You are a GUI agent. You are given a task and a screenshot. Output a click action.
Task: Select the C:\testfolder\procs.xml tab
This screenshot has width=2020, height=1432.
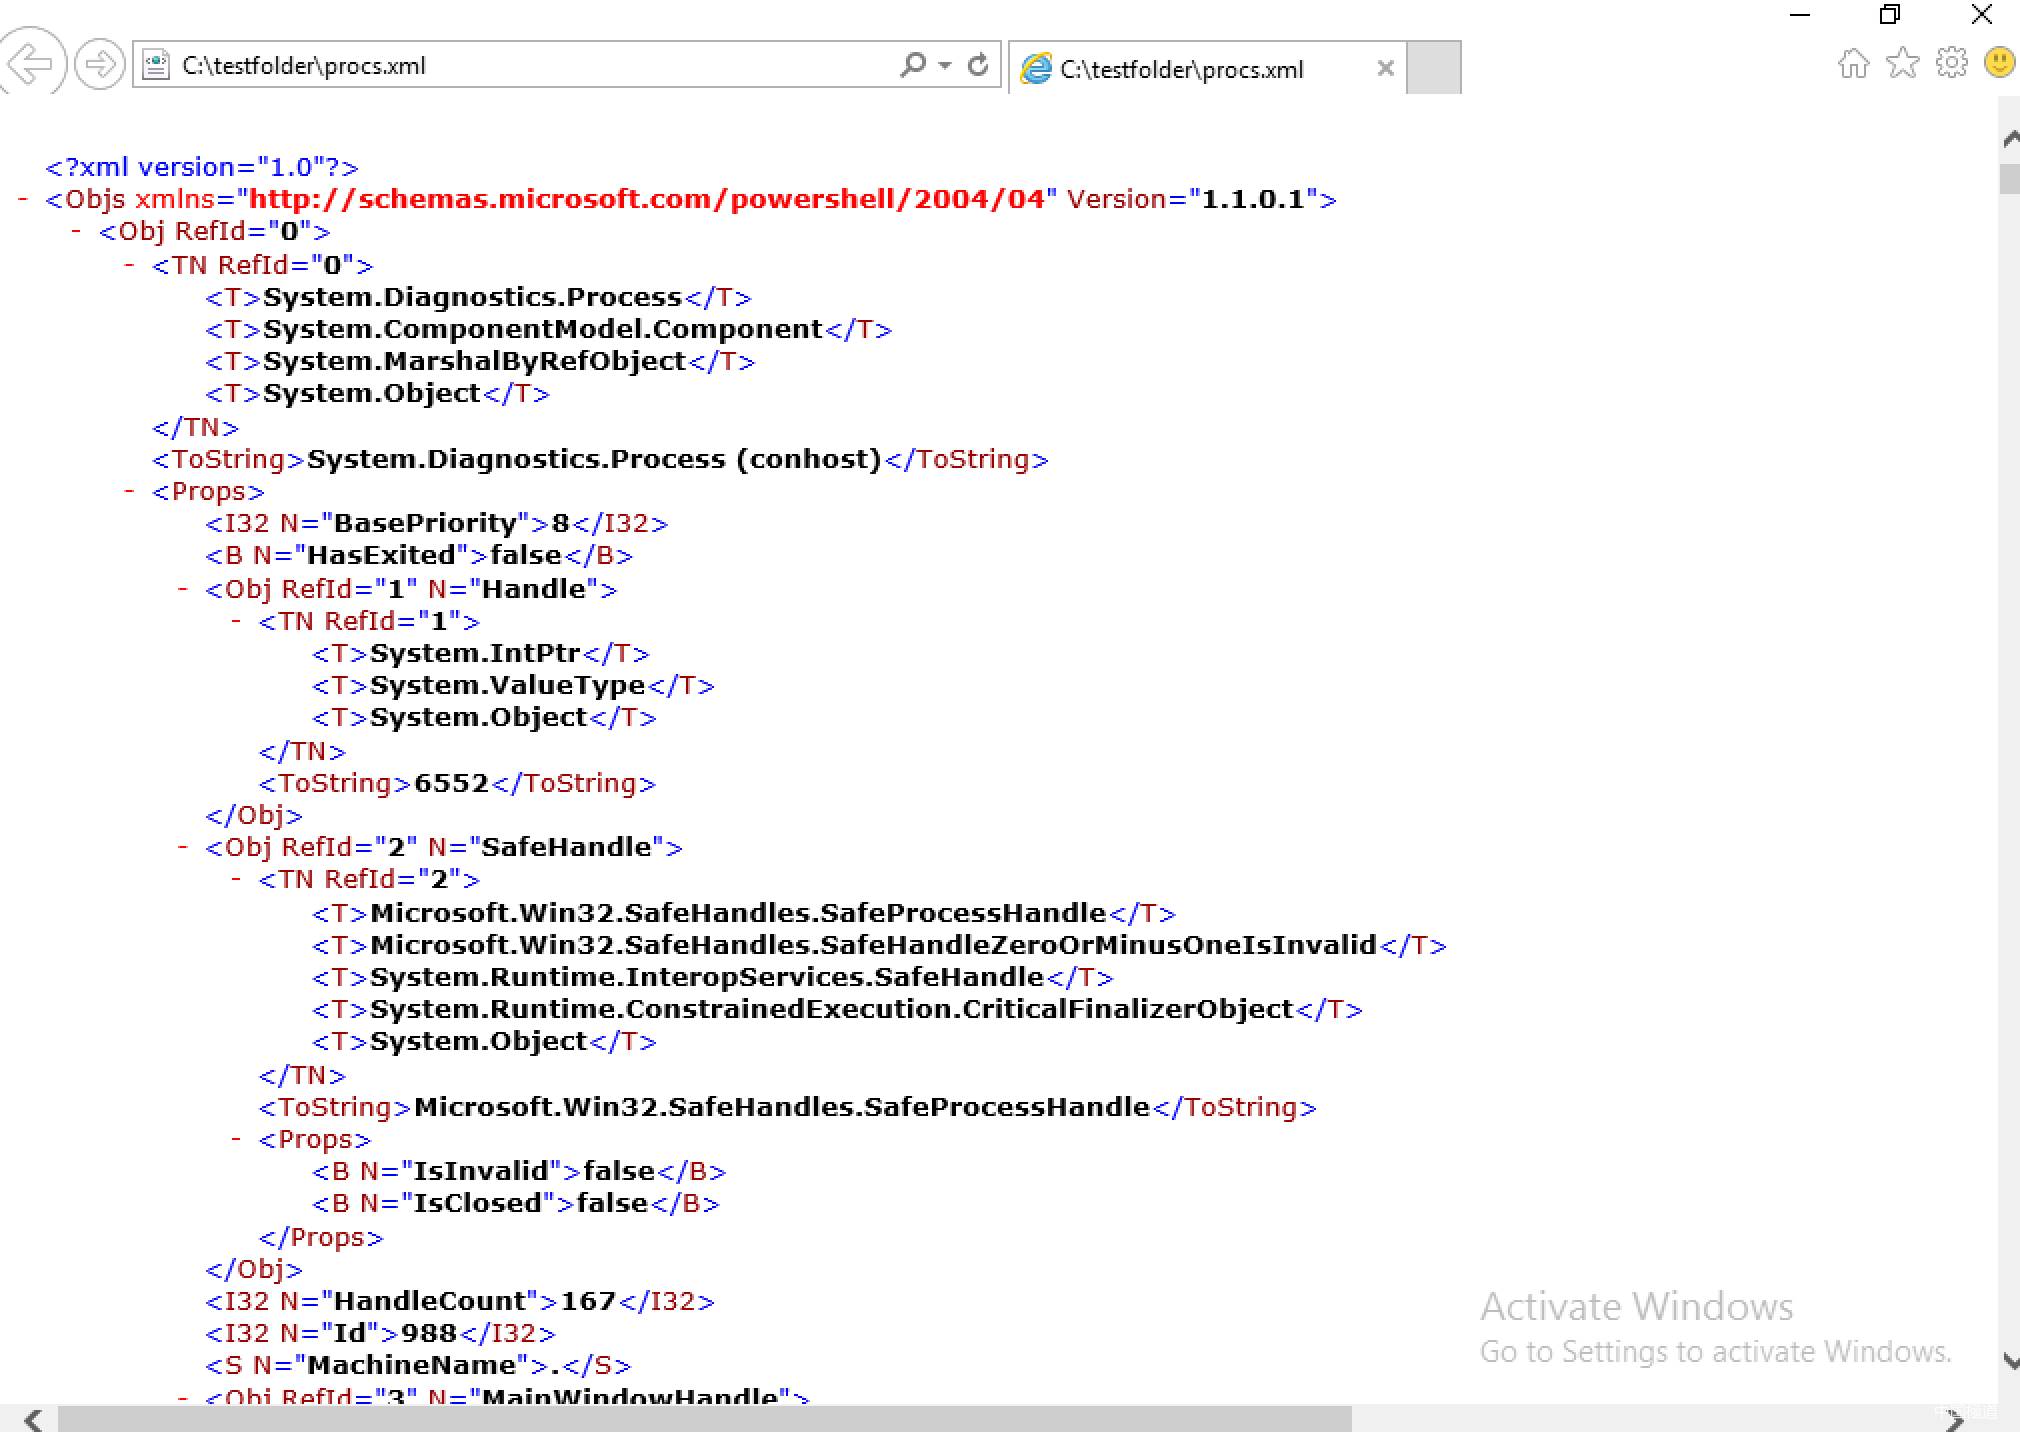click(1207, 68)
